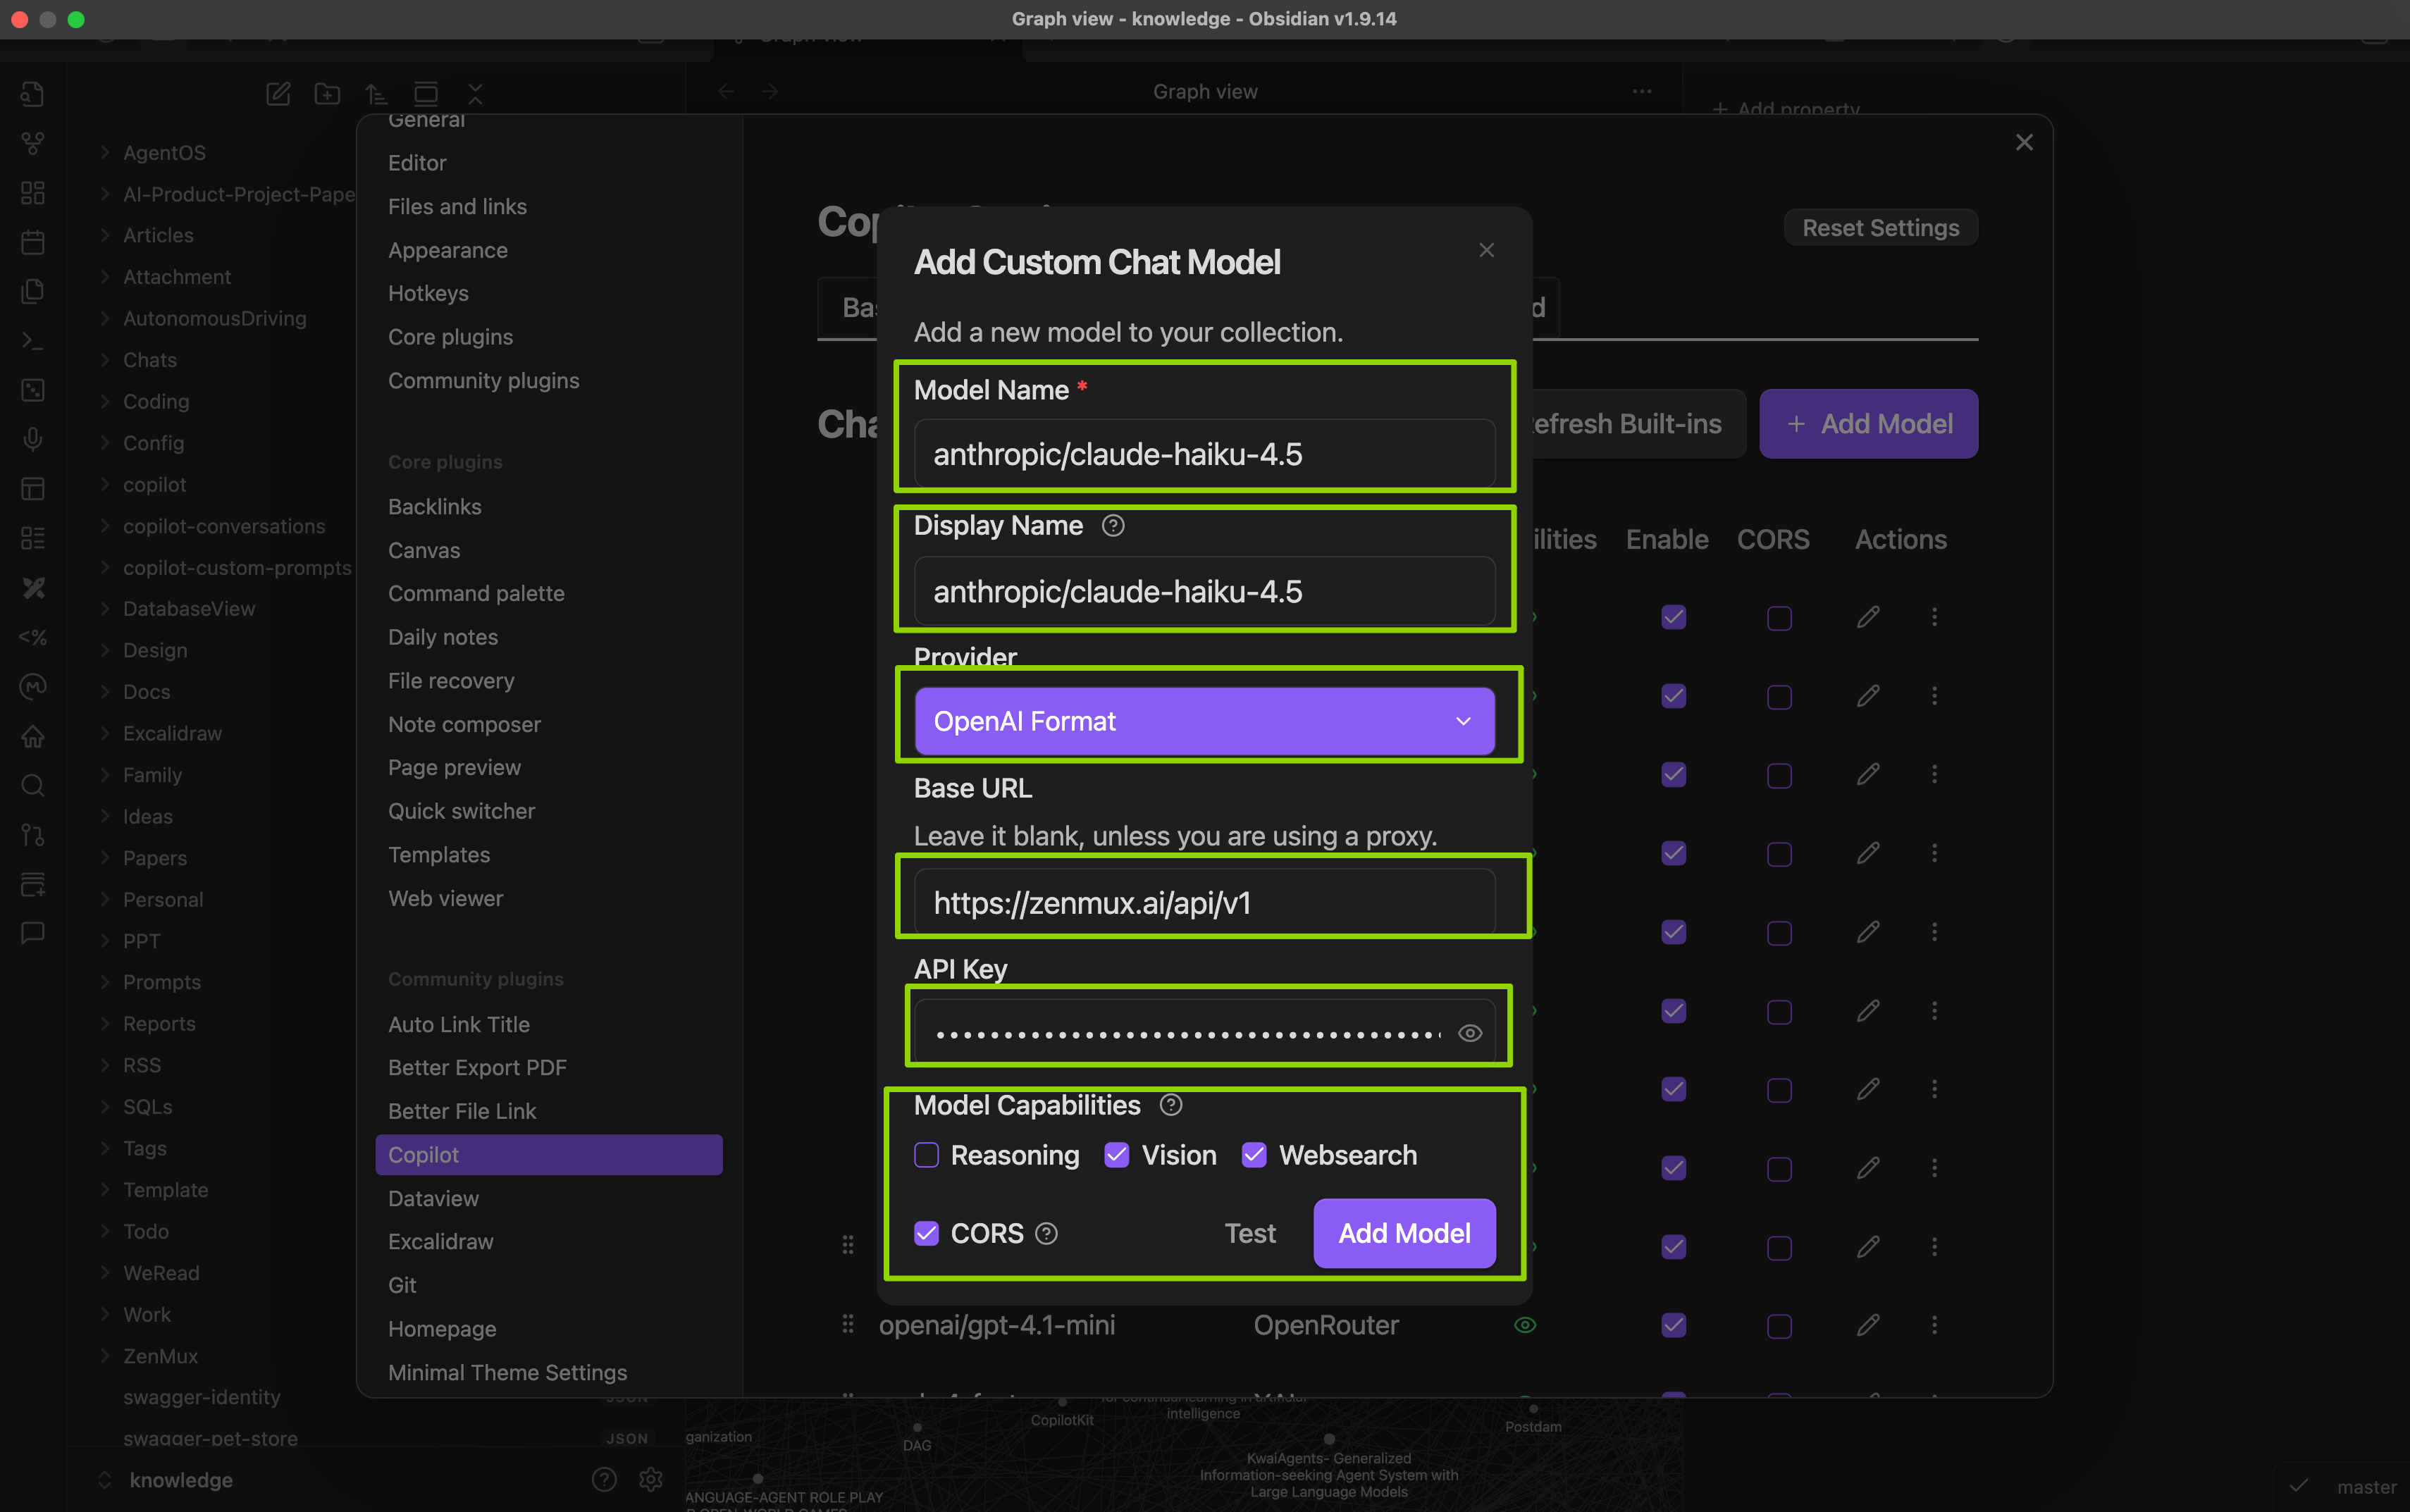Reveal API key with the eye icon
2410x1512 pixels.
(1469, 1033)
